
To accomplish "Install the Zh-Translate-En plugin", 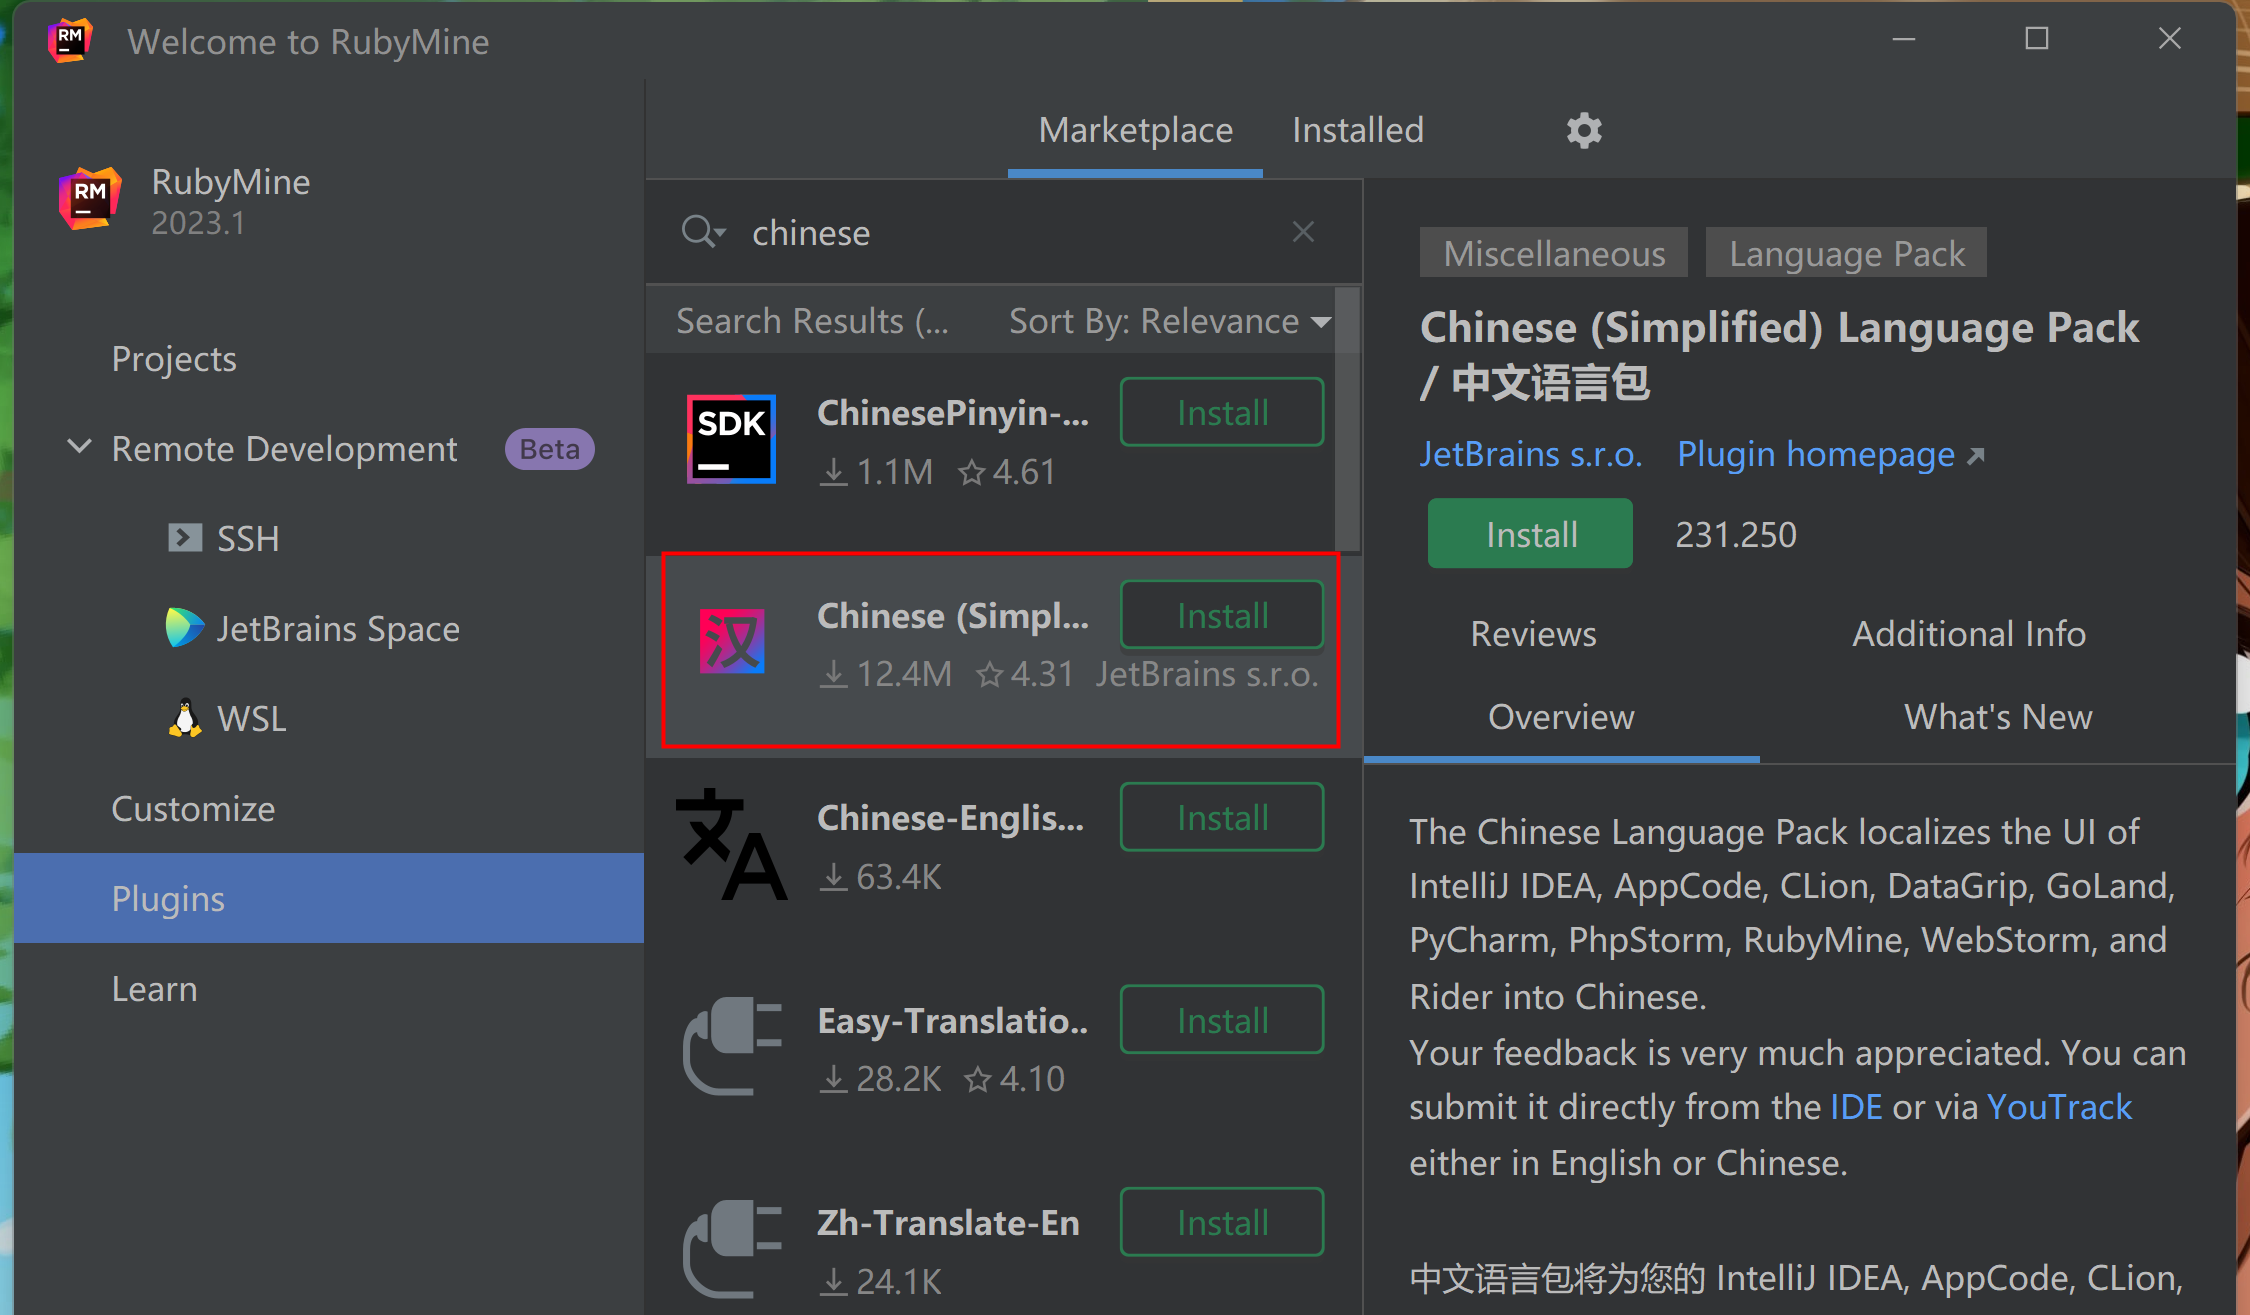I will click(1222, 1222).
